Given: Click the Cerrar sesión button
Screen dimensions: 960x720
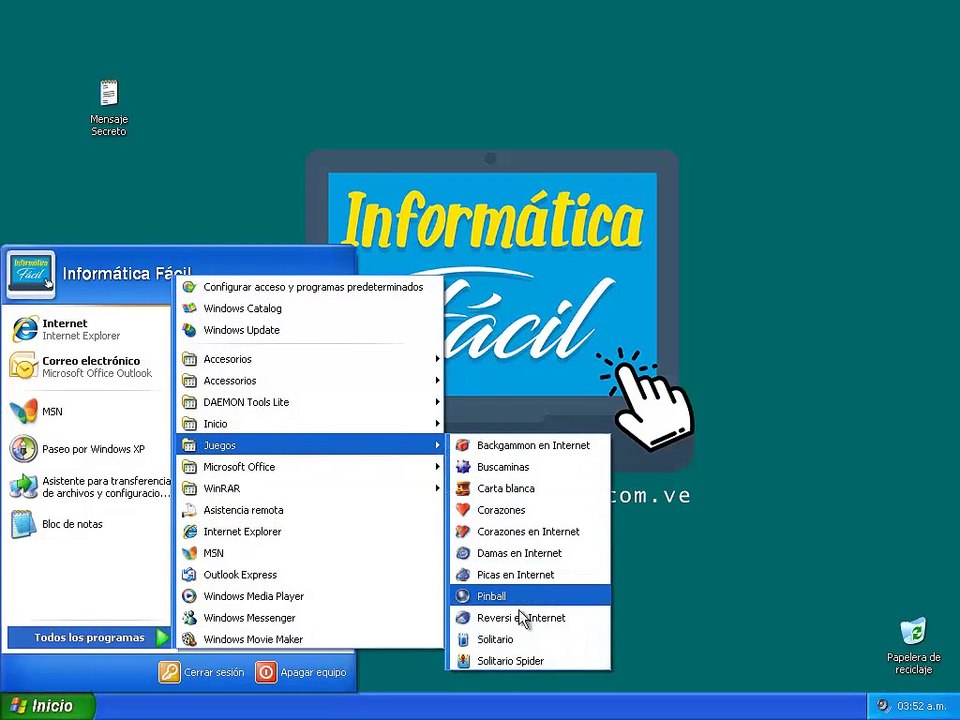Looking at the screenshot, I should pyautogui.click(x=201, y=672).
